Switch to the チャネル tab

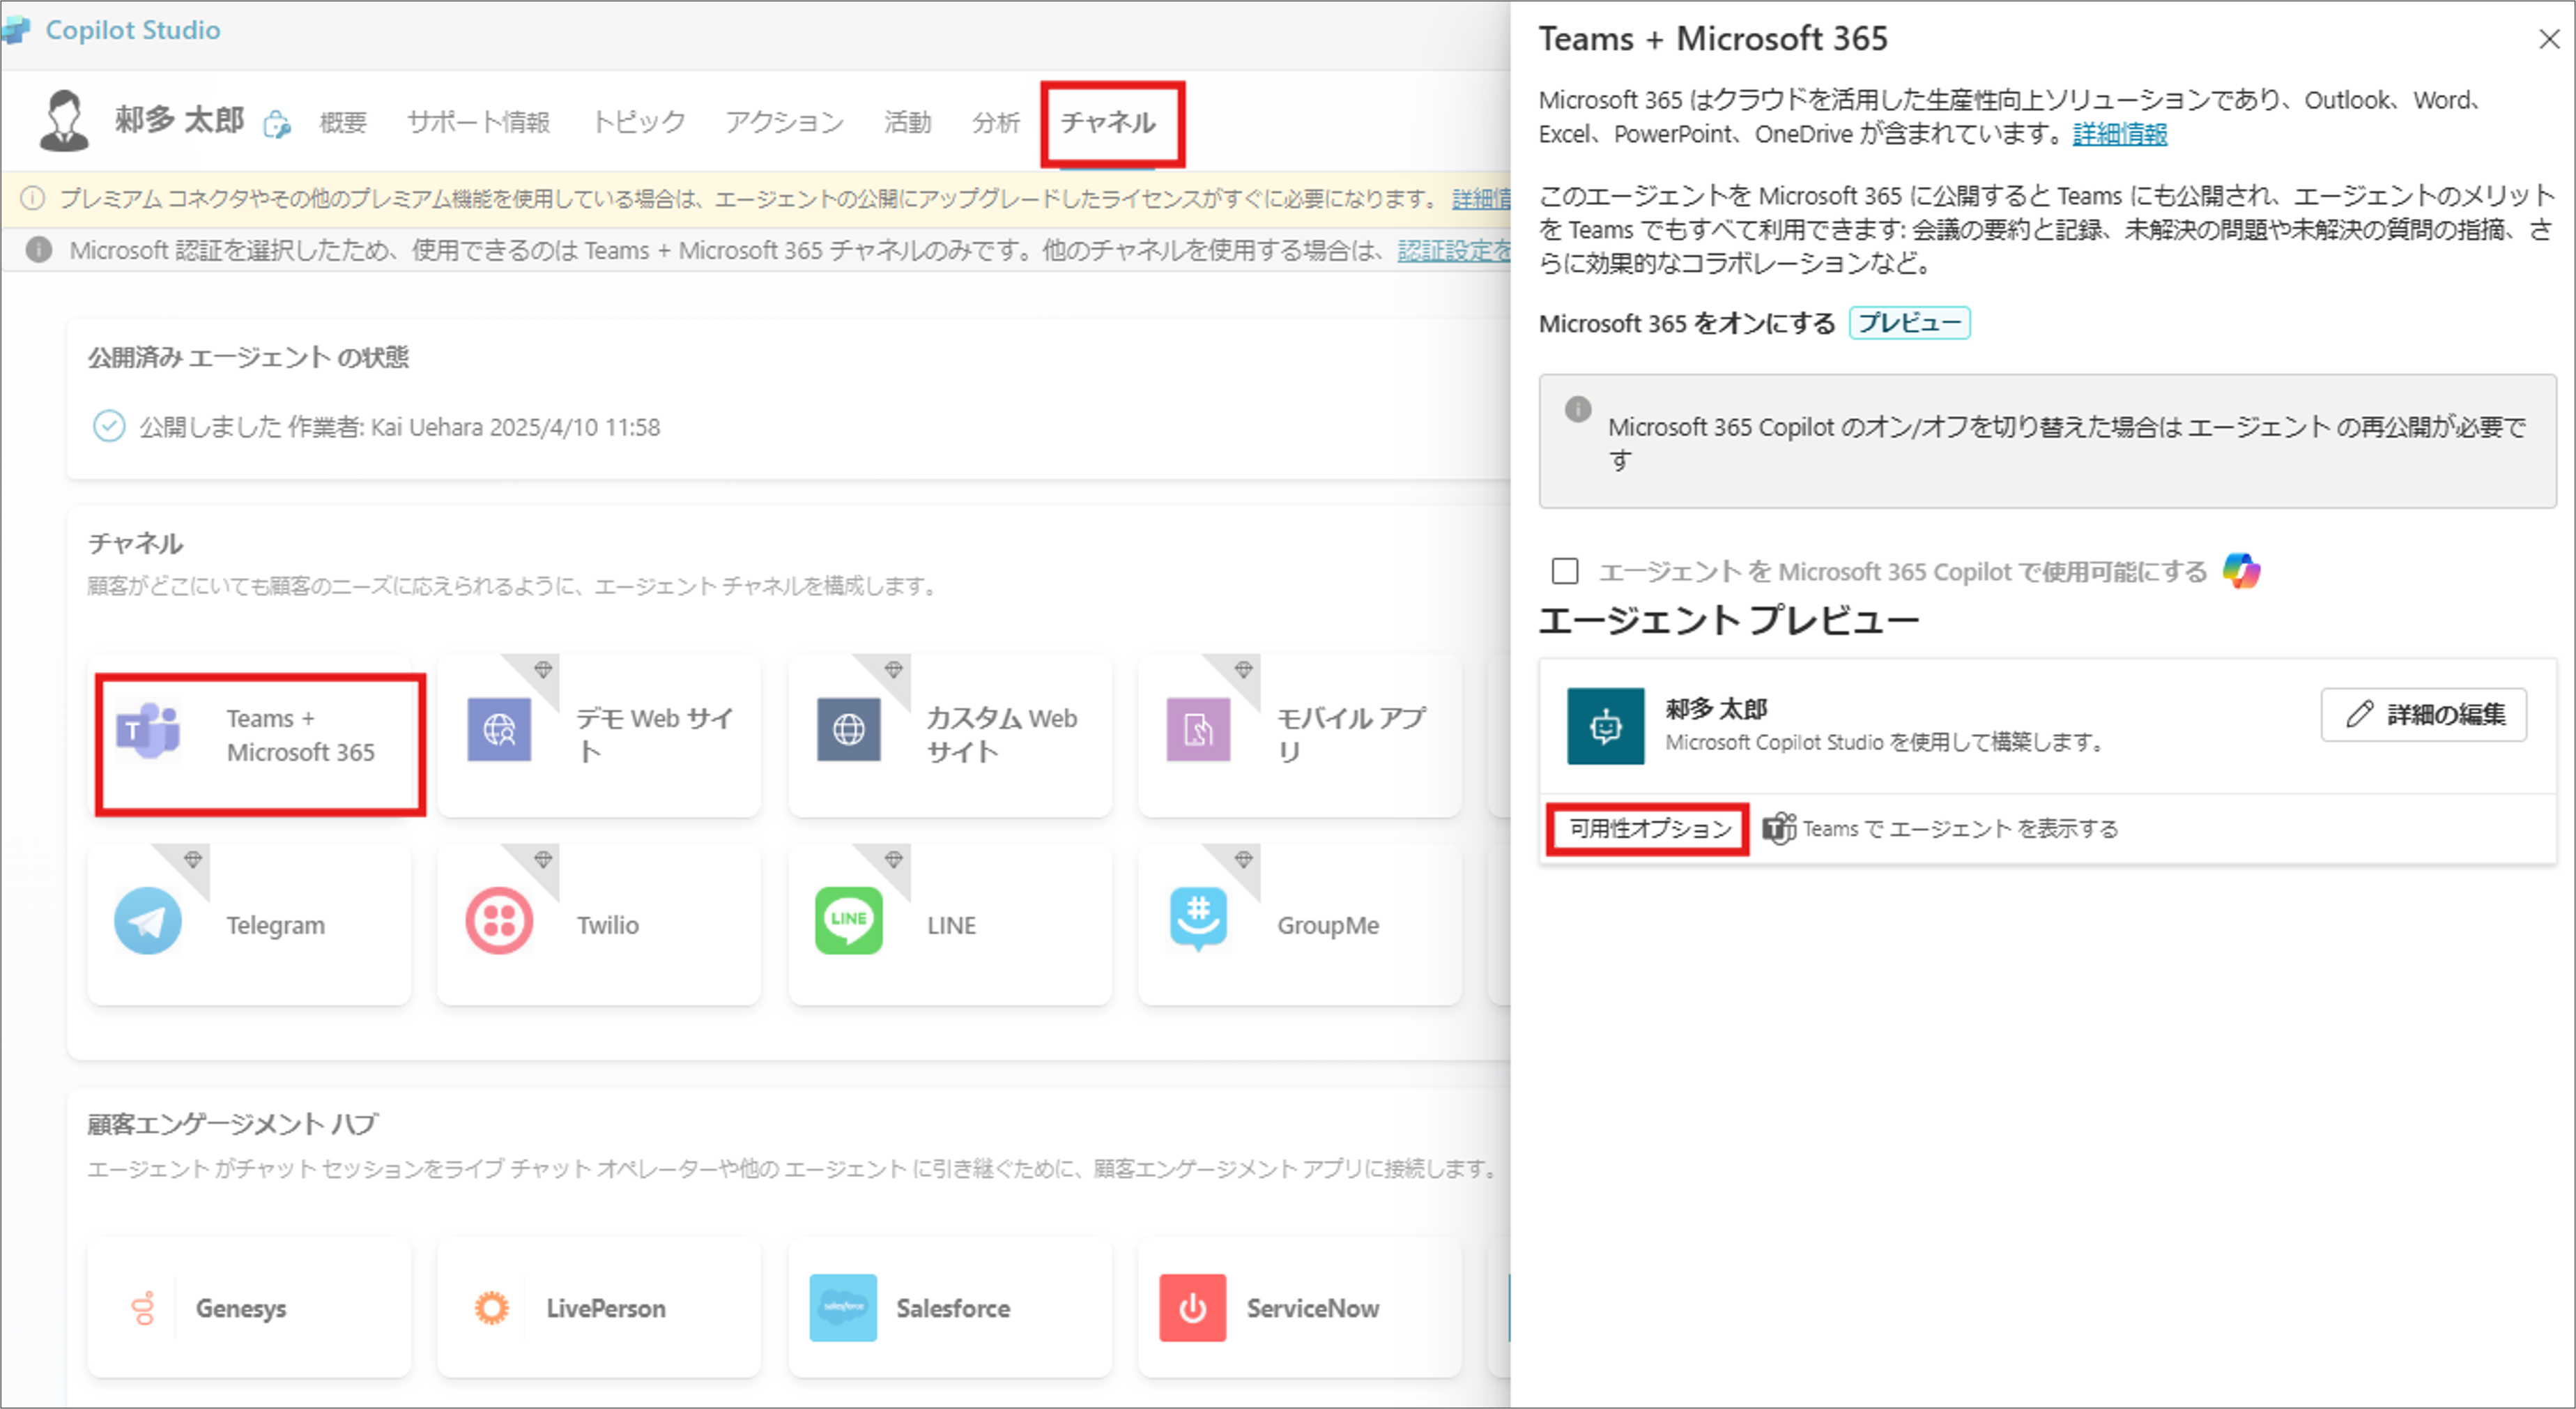click(x=1108, y=123)
